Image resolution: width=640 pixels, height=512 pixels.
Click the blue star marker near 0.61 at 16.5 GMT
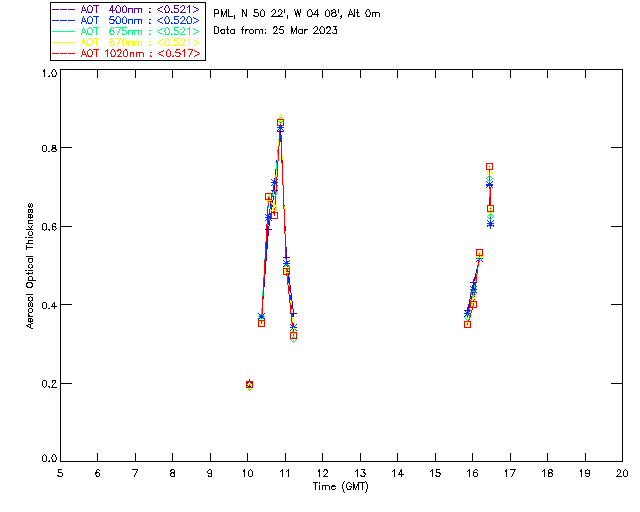(490, 224)
